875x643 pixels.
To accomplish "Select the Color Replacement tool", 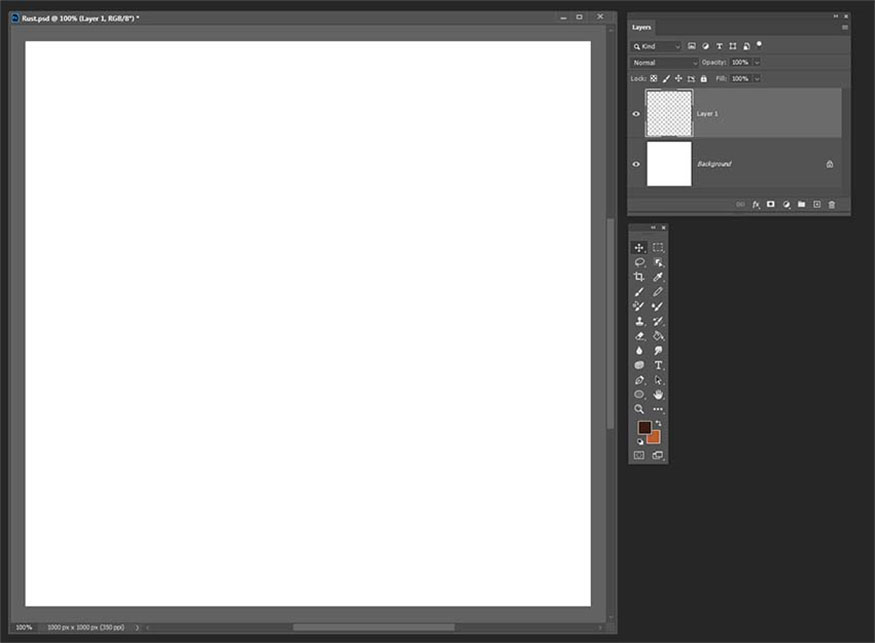I will (639, 306).
